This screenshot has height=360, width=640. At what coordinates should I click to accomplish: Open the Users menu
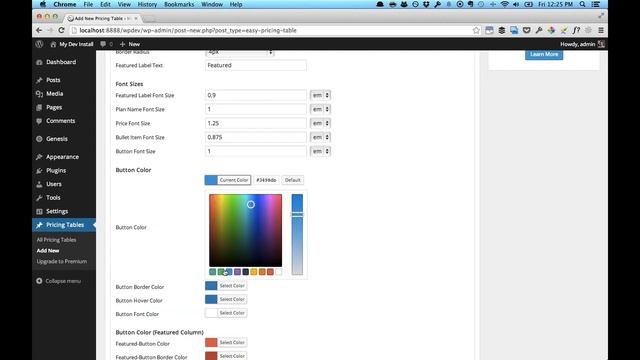coord(53,184)
